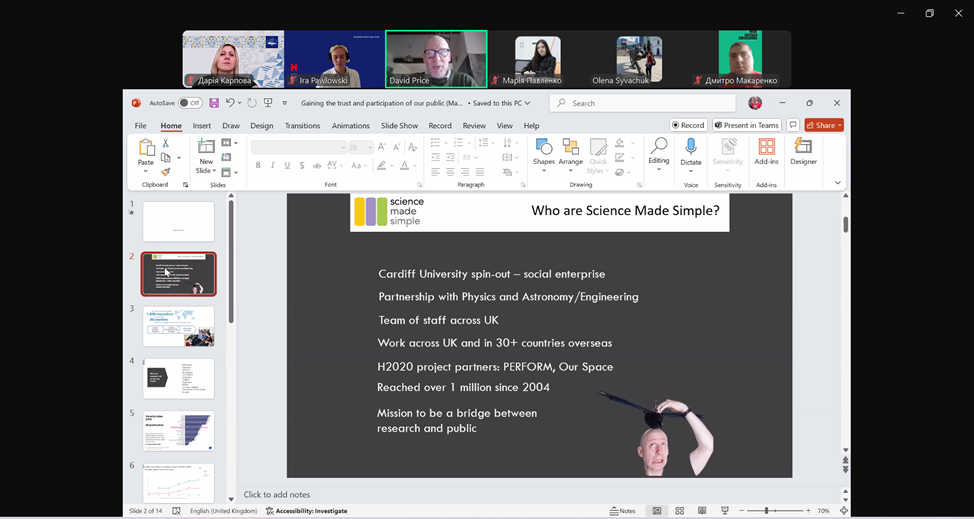Open the font size dropdown showing 28

360,147
